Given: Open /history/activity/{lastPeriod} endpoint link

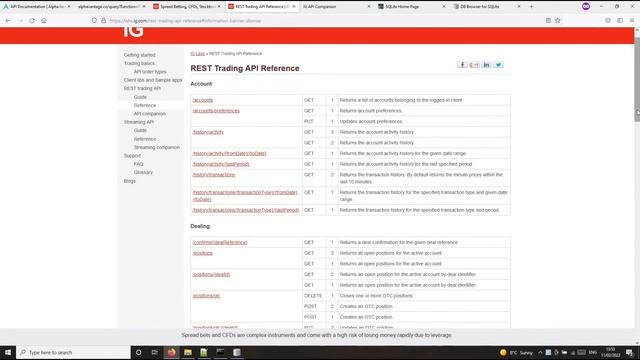Looking at the screenshot, I should [221, 164].
